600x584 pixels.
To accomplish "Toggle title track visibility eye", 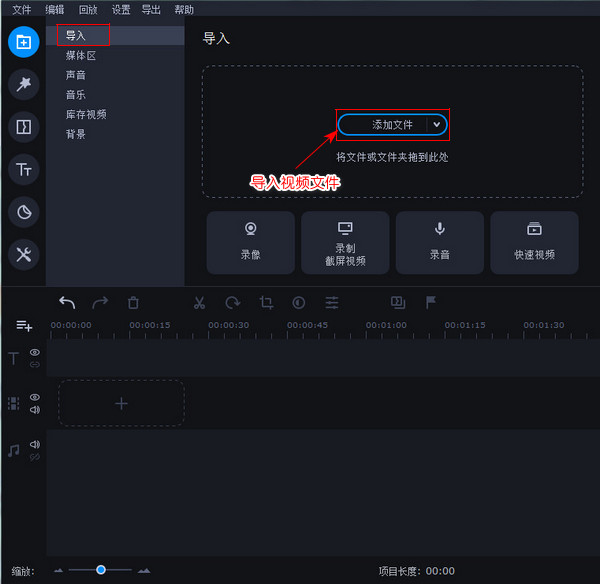I will [x=34, y=352].
